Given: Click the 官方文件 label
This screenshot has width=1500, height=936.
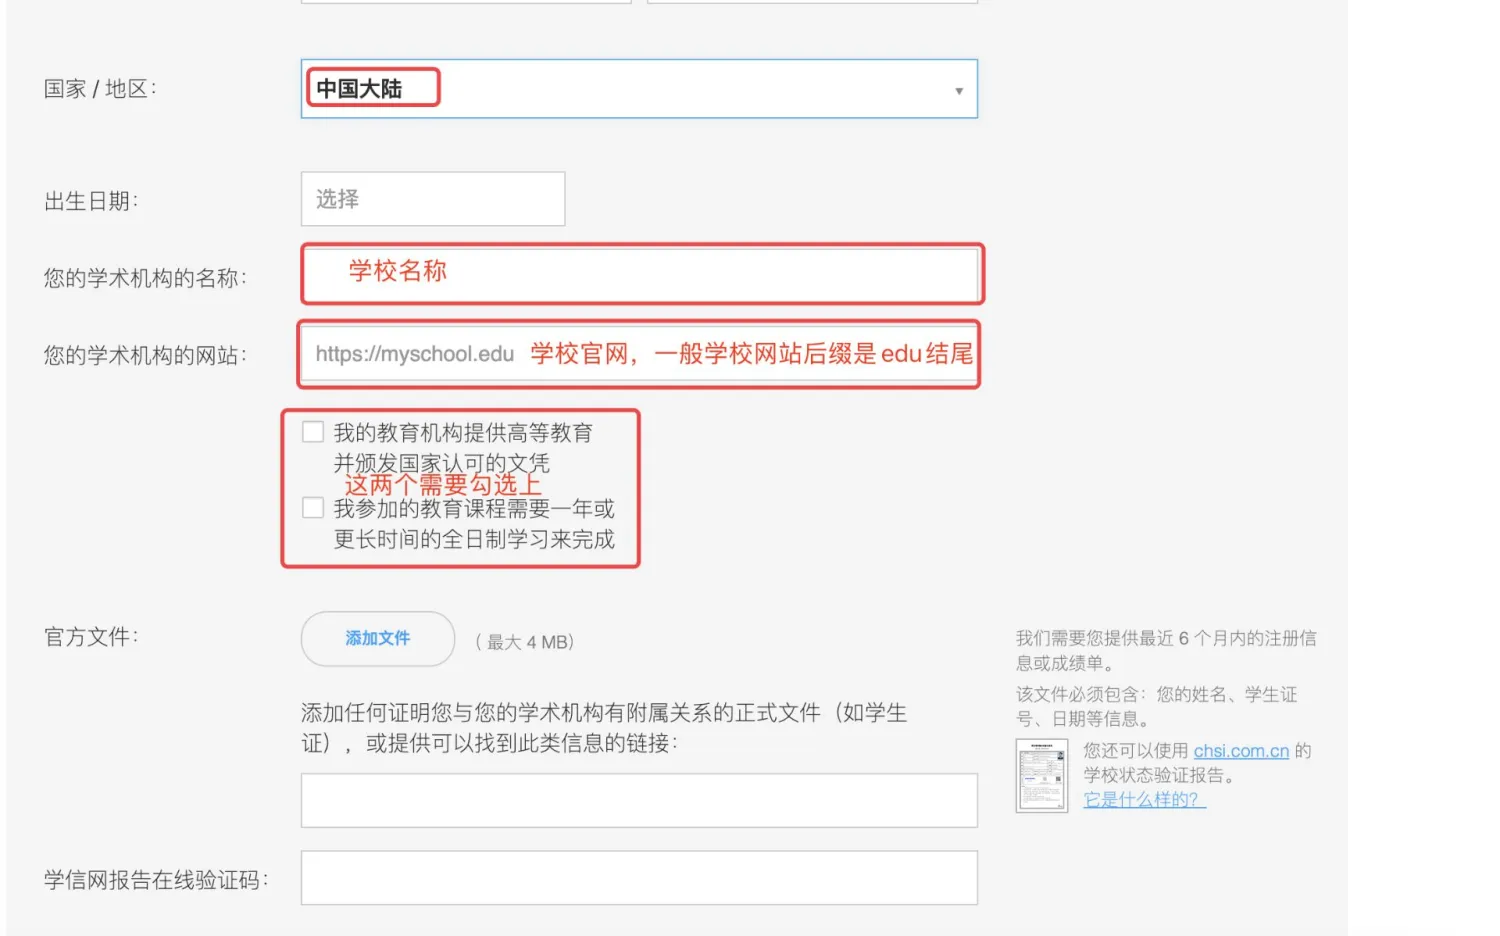Looking at the screenshot, I should pyautogui.click(x=91, y=637).
